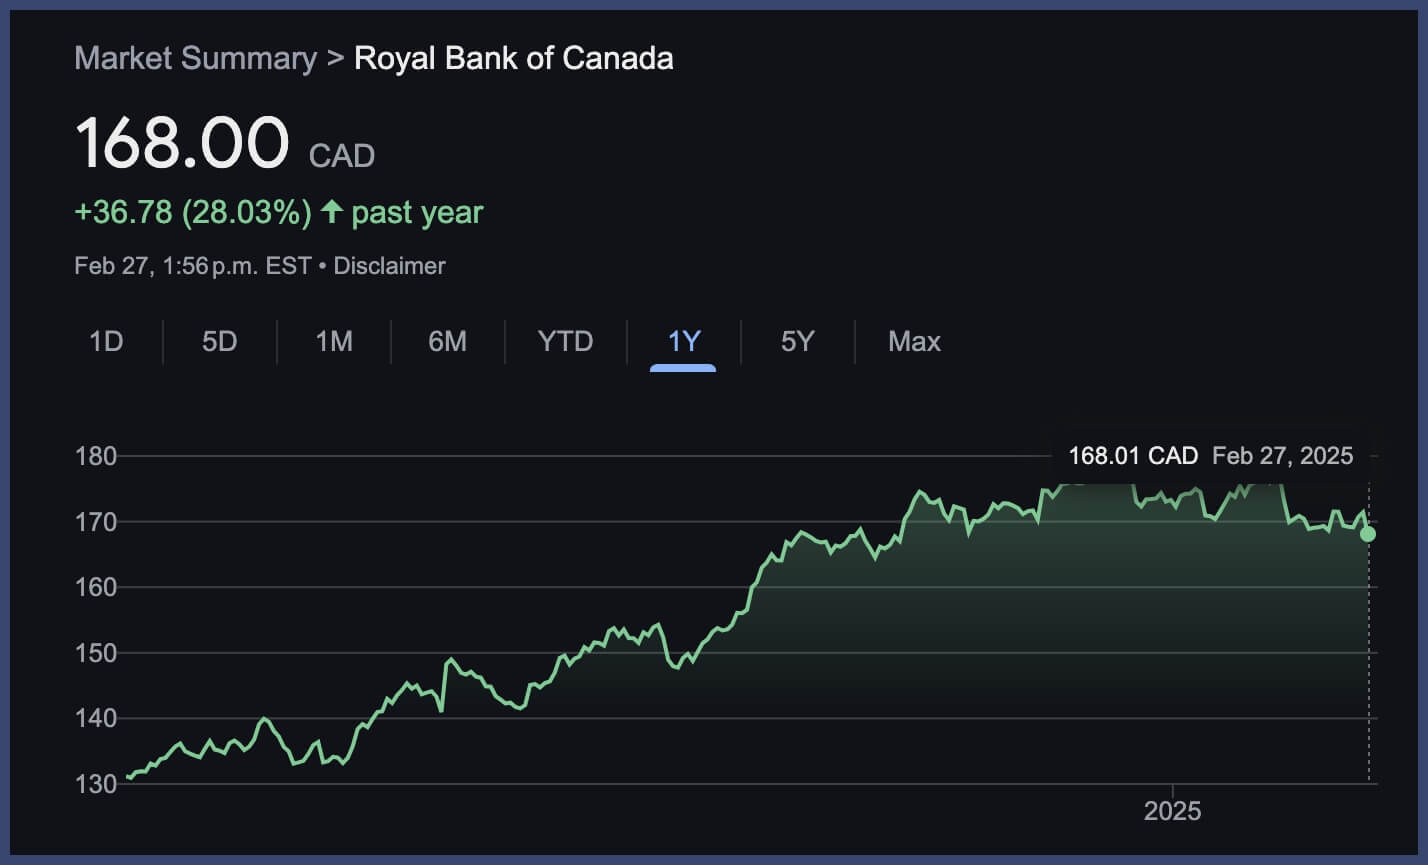This screenshot has height=865, width=1428.
Task: Click the Royal Bank of Canada title
Action: point(513,58)
